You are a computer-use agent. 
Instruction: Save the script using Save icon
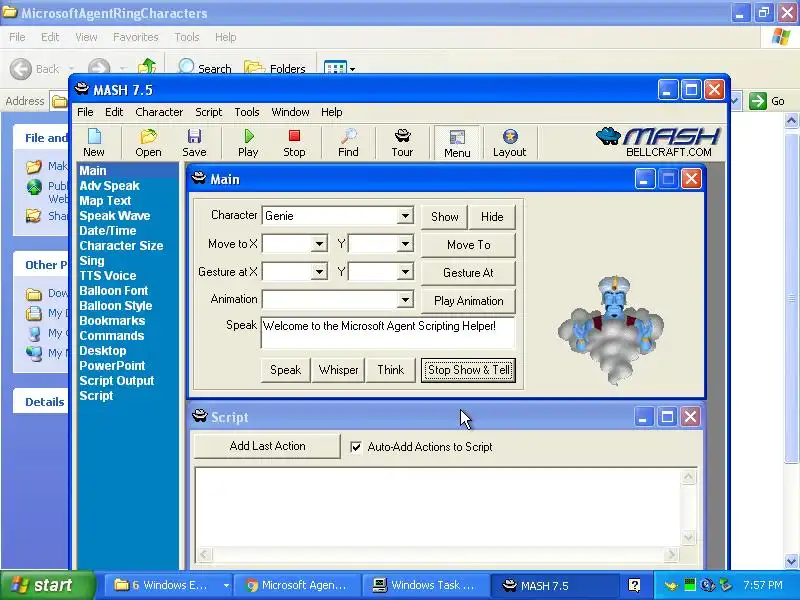coord(194,143)
